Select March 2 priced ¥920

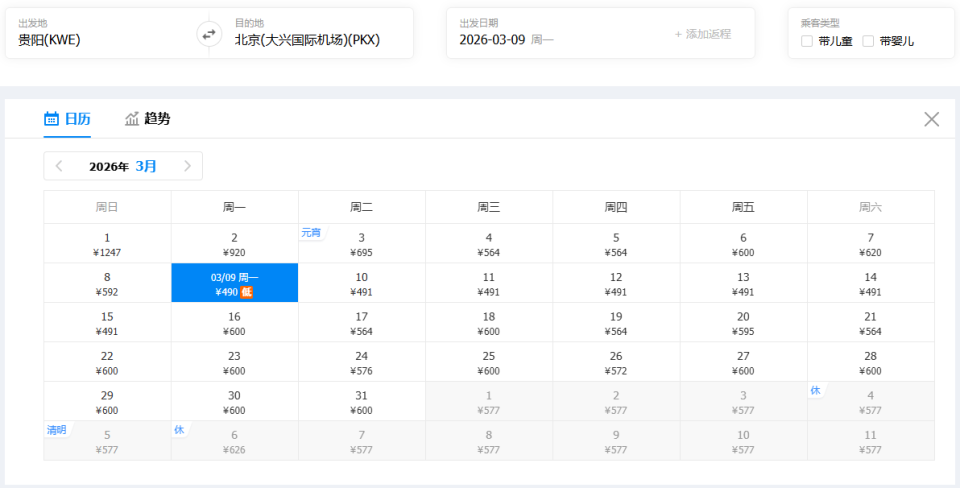click(x=234, y=244)
